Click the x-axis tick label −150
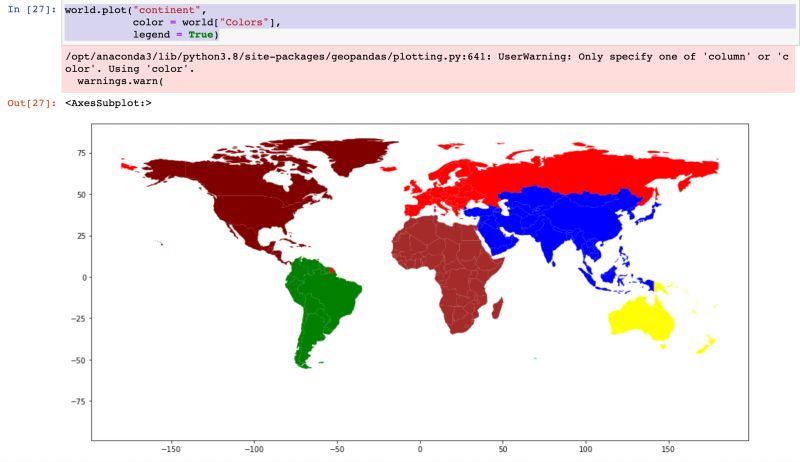The height and width of the screenshot is (462, 800). (x=171, y=449)
